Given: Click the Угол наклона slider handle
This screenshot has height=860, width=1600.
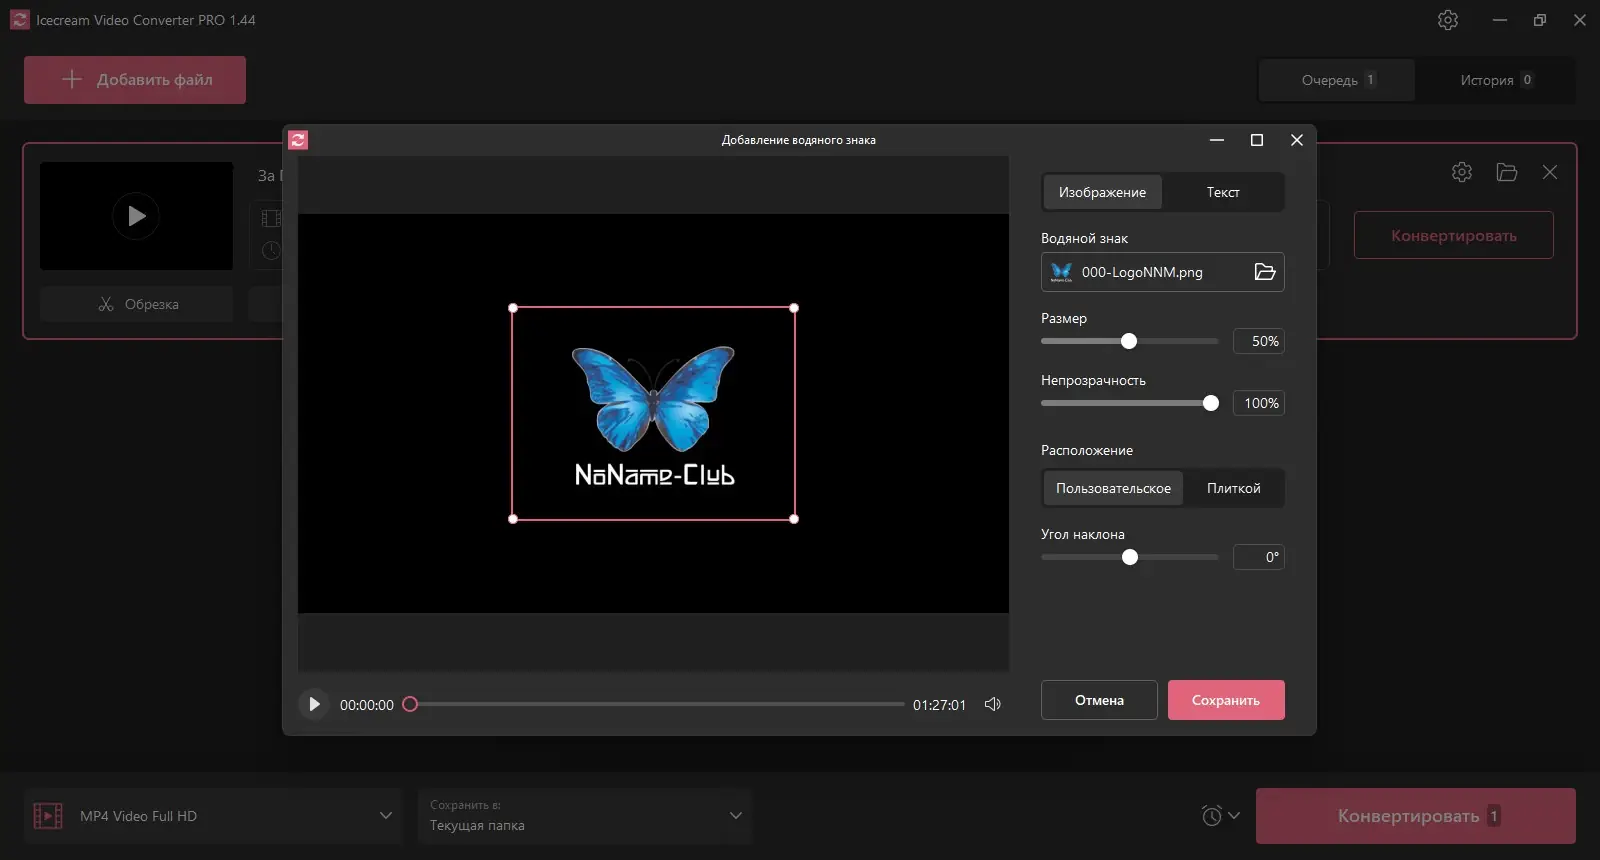Looking at the screenshot, I should click(x=1130, y=557).
